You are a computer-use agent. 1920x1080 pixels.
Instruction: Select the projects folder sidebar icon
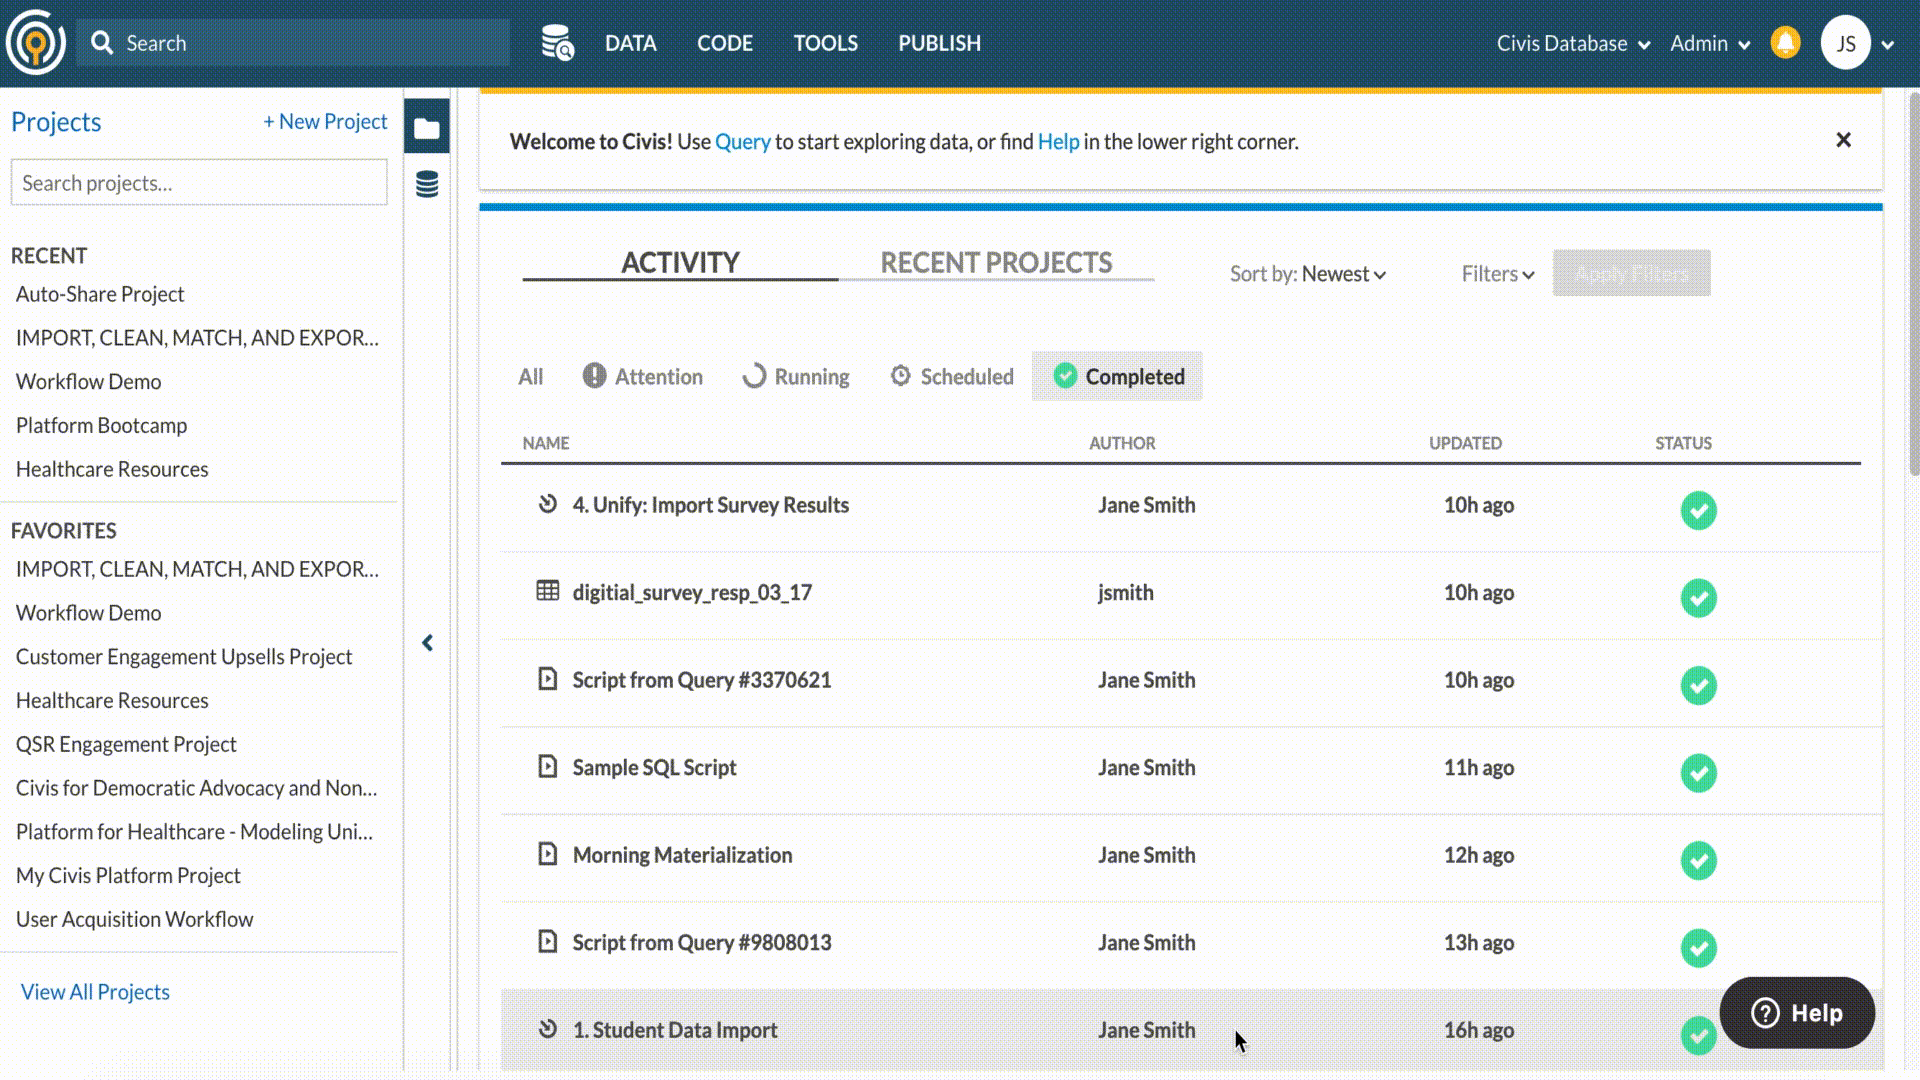click(427, 127)
